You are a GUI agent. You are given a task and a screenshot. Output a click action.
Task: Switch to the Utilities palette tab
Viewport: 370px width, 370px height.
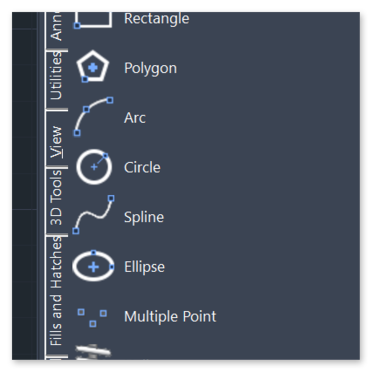[56, 76]
